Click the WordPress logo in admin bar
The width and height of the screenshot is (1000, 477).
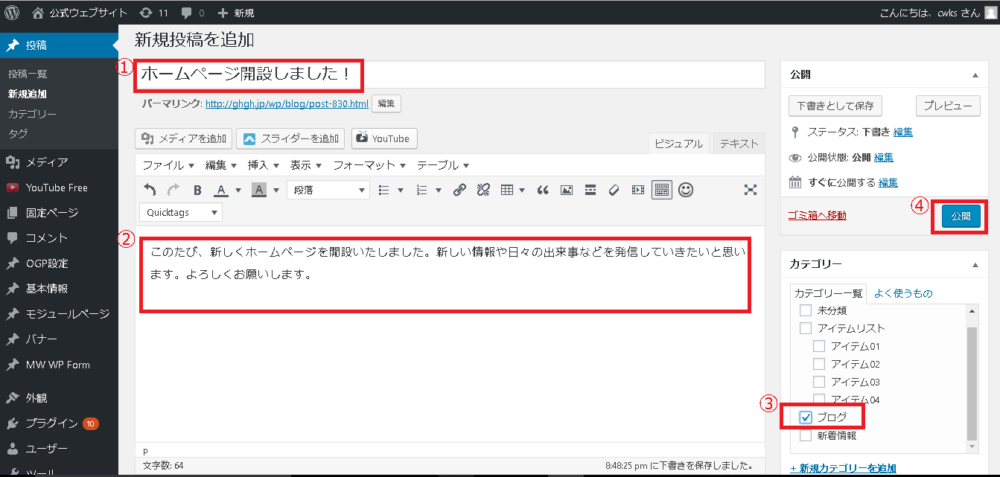12,12
